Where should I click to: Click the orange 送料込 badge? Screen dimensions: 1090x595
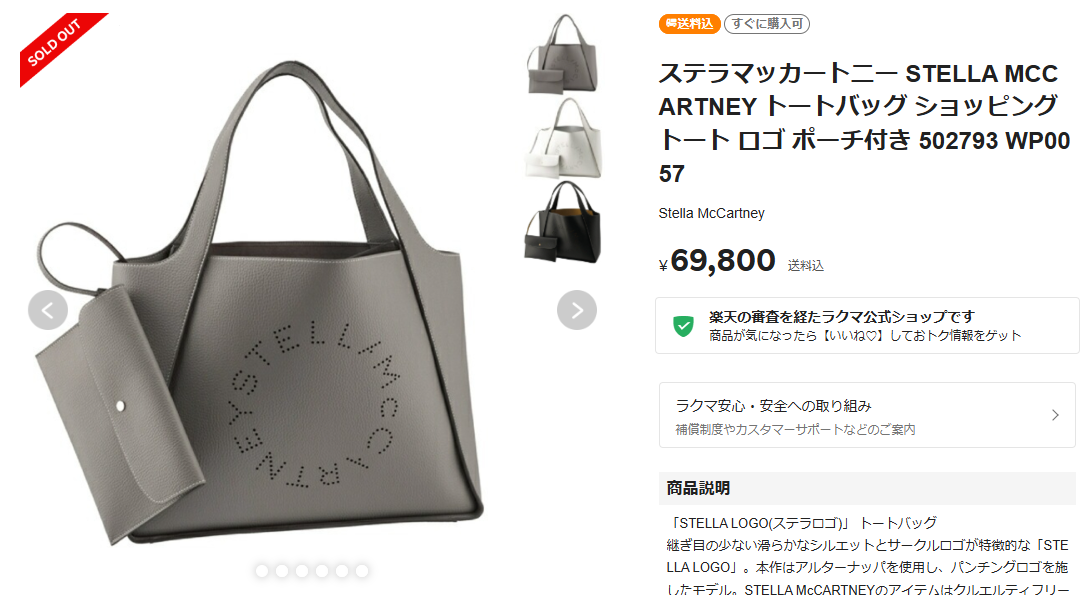tap(690, 24)
